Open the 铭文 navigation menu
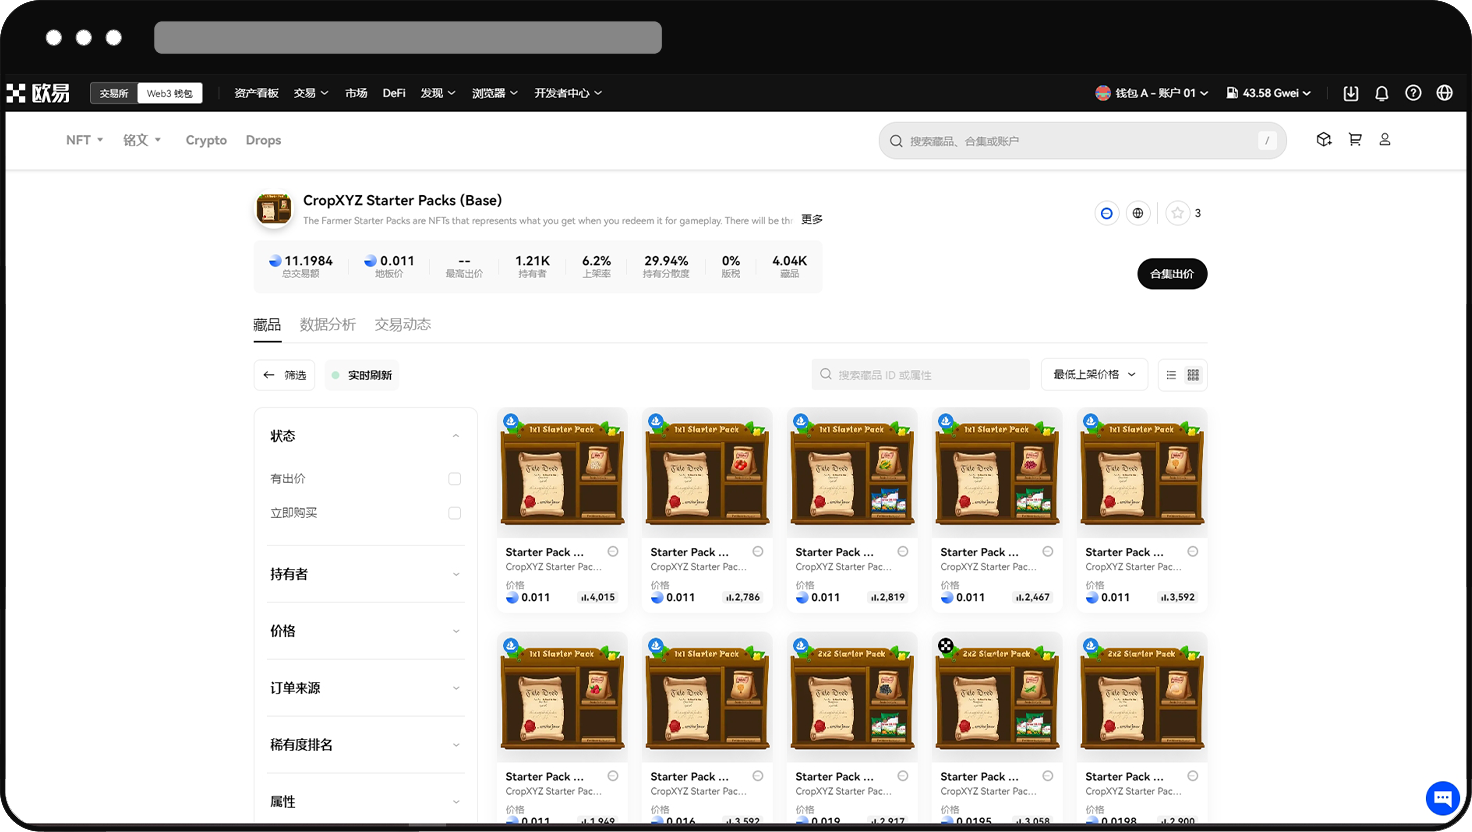The image size is (1472, 832). tap(142, 140)
